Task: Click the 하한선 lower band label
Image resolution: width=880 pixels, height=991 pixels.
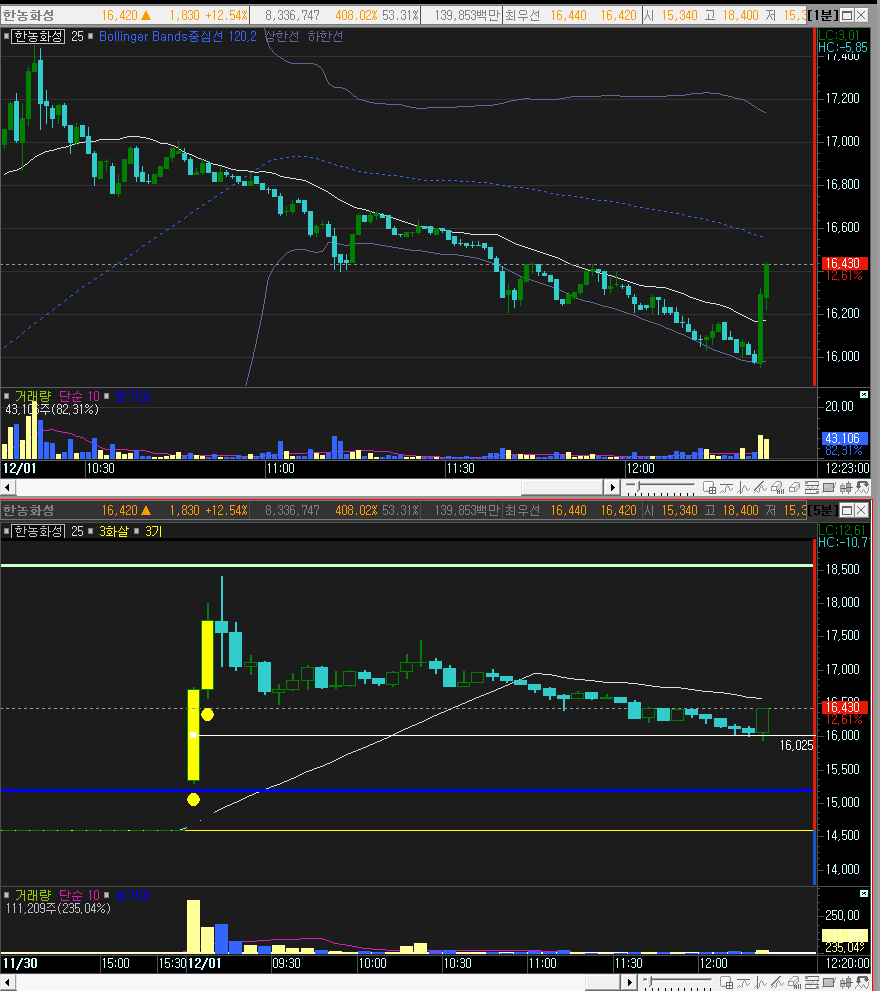Action: (325, 37)
